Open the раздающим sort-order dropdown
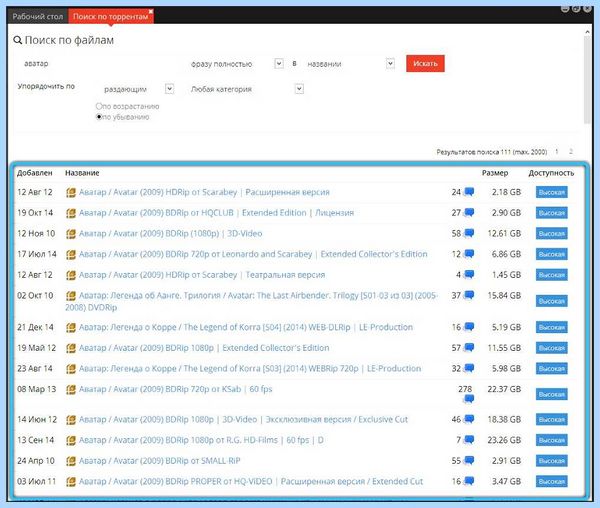This screenshot has height=508, width=600. (x=169, y=89)
